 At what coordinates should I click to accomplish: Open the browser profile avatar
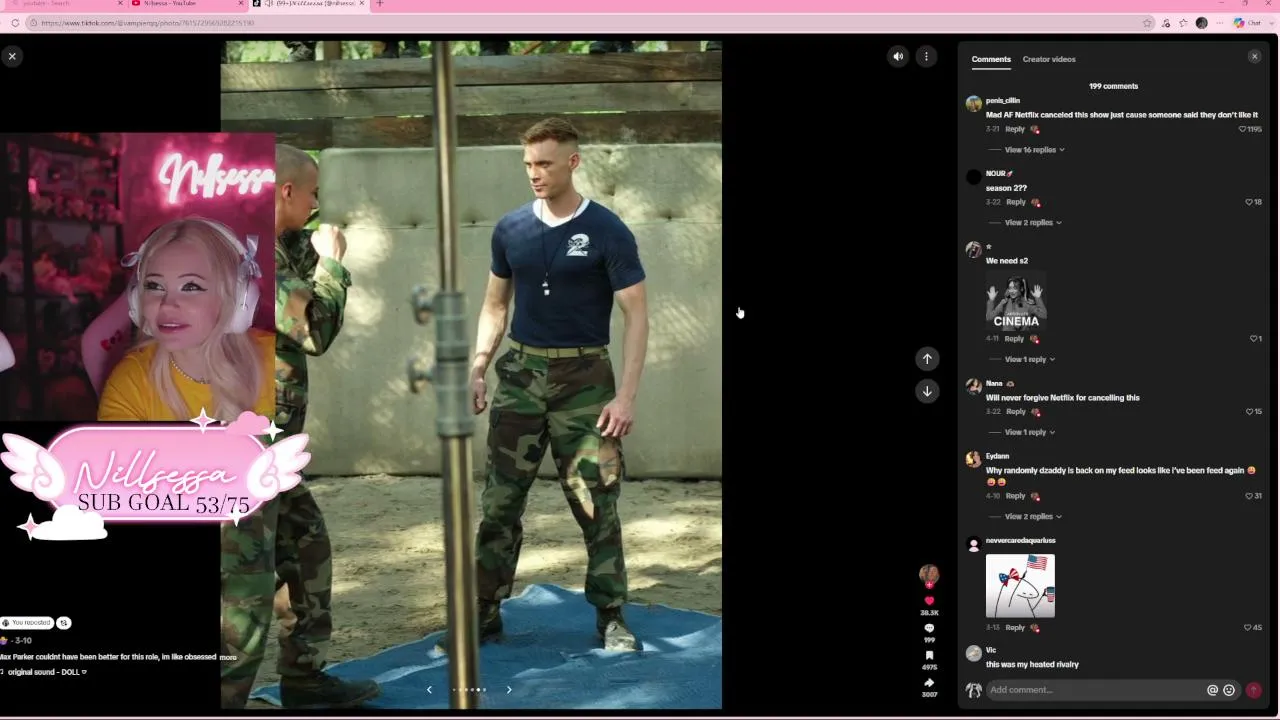(x=1201, y=23)
